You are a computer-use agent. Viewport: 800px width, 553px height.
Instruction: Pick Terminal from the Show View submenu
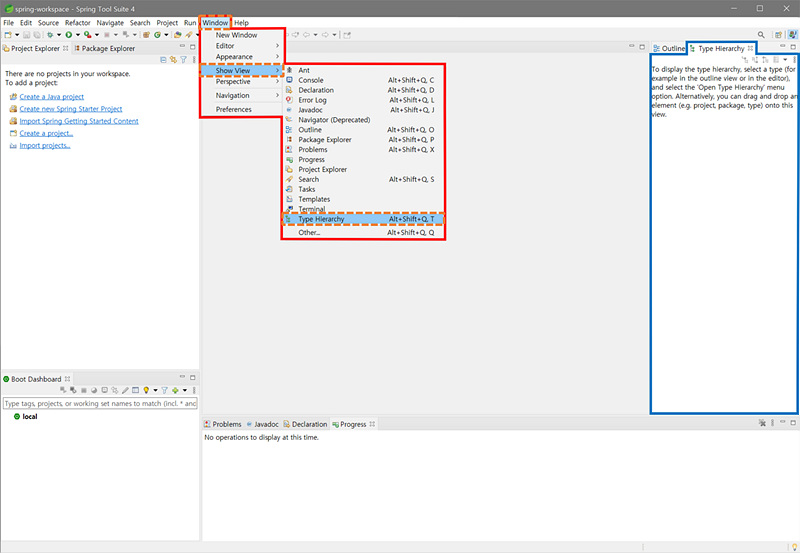[363, 209]
